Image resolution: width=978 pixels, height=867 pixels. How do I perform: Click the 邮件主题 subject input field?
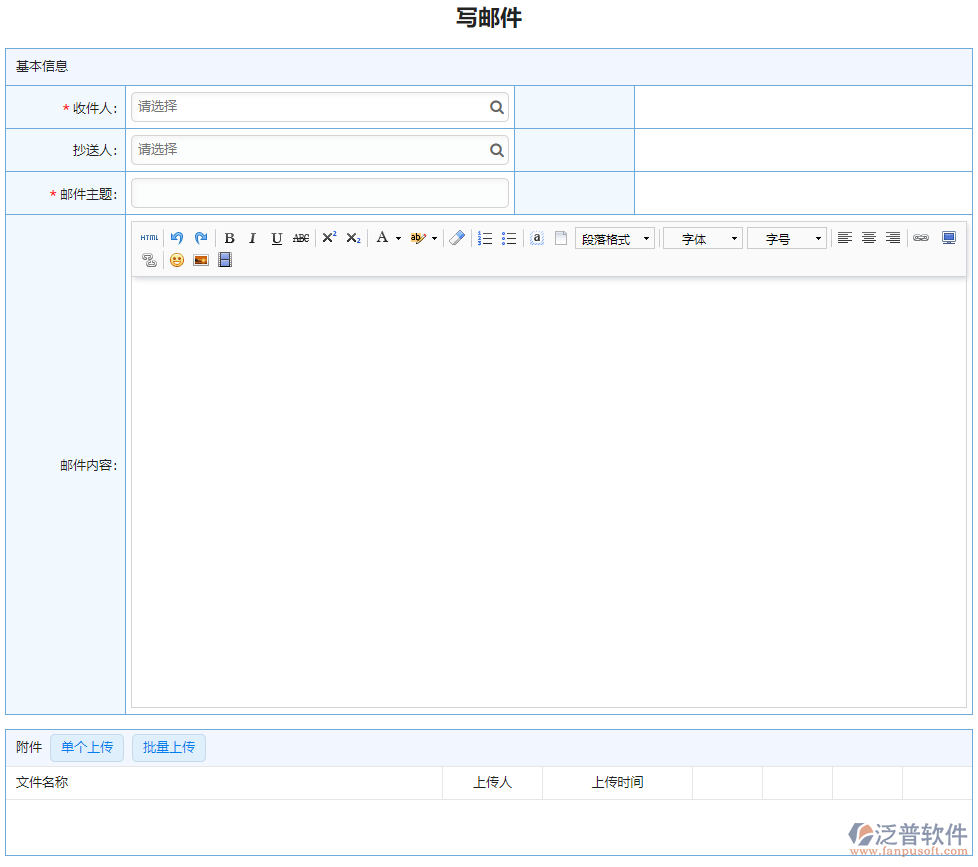coord(320,192)
